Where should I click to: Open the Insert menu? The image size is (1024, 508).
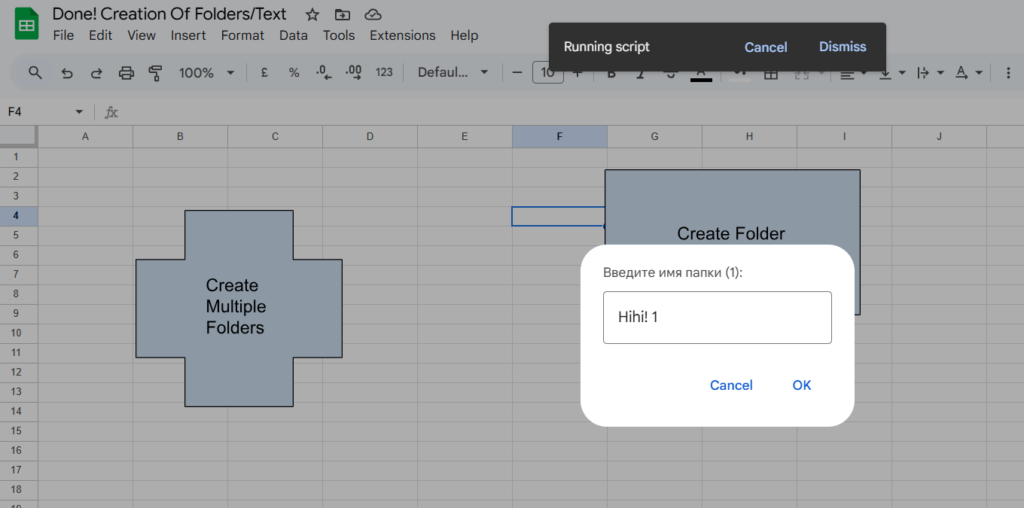pos(189,35)
